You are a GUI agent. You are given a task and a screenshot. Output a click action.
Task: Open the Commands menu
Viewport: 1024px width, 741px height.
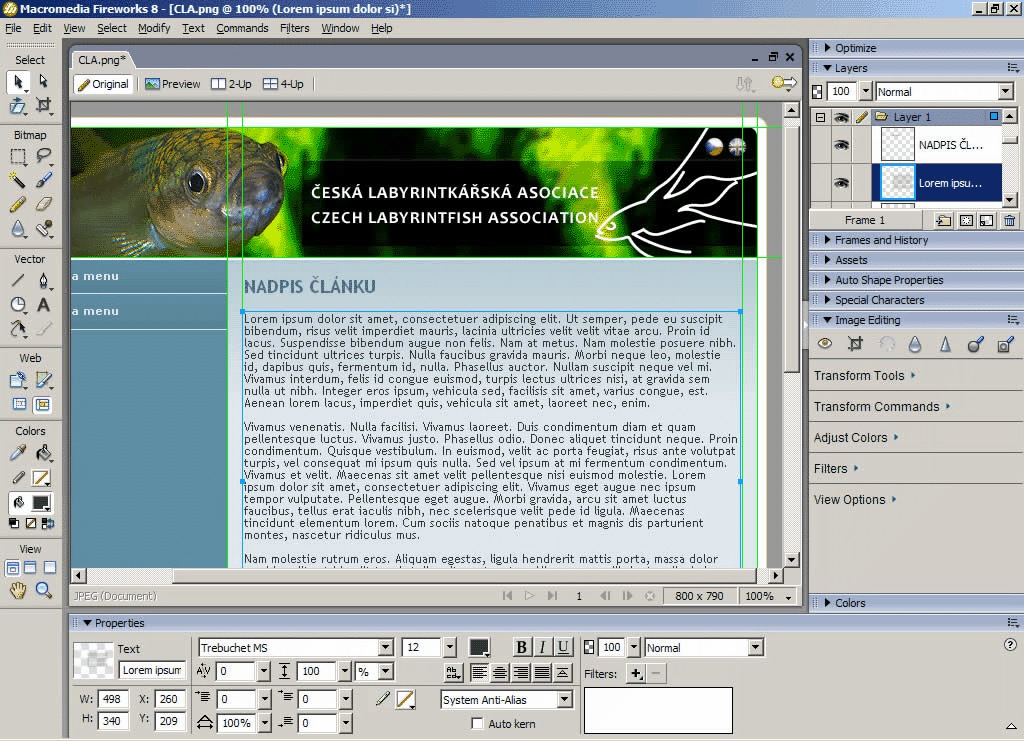(x=242, y=28)
